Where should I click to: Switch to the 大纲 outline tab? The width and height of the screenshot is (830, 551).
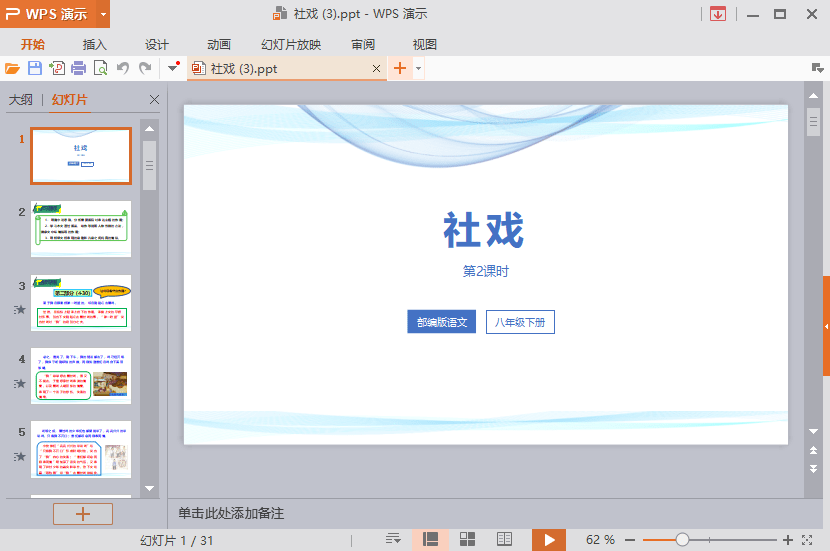tap(21, 100)
